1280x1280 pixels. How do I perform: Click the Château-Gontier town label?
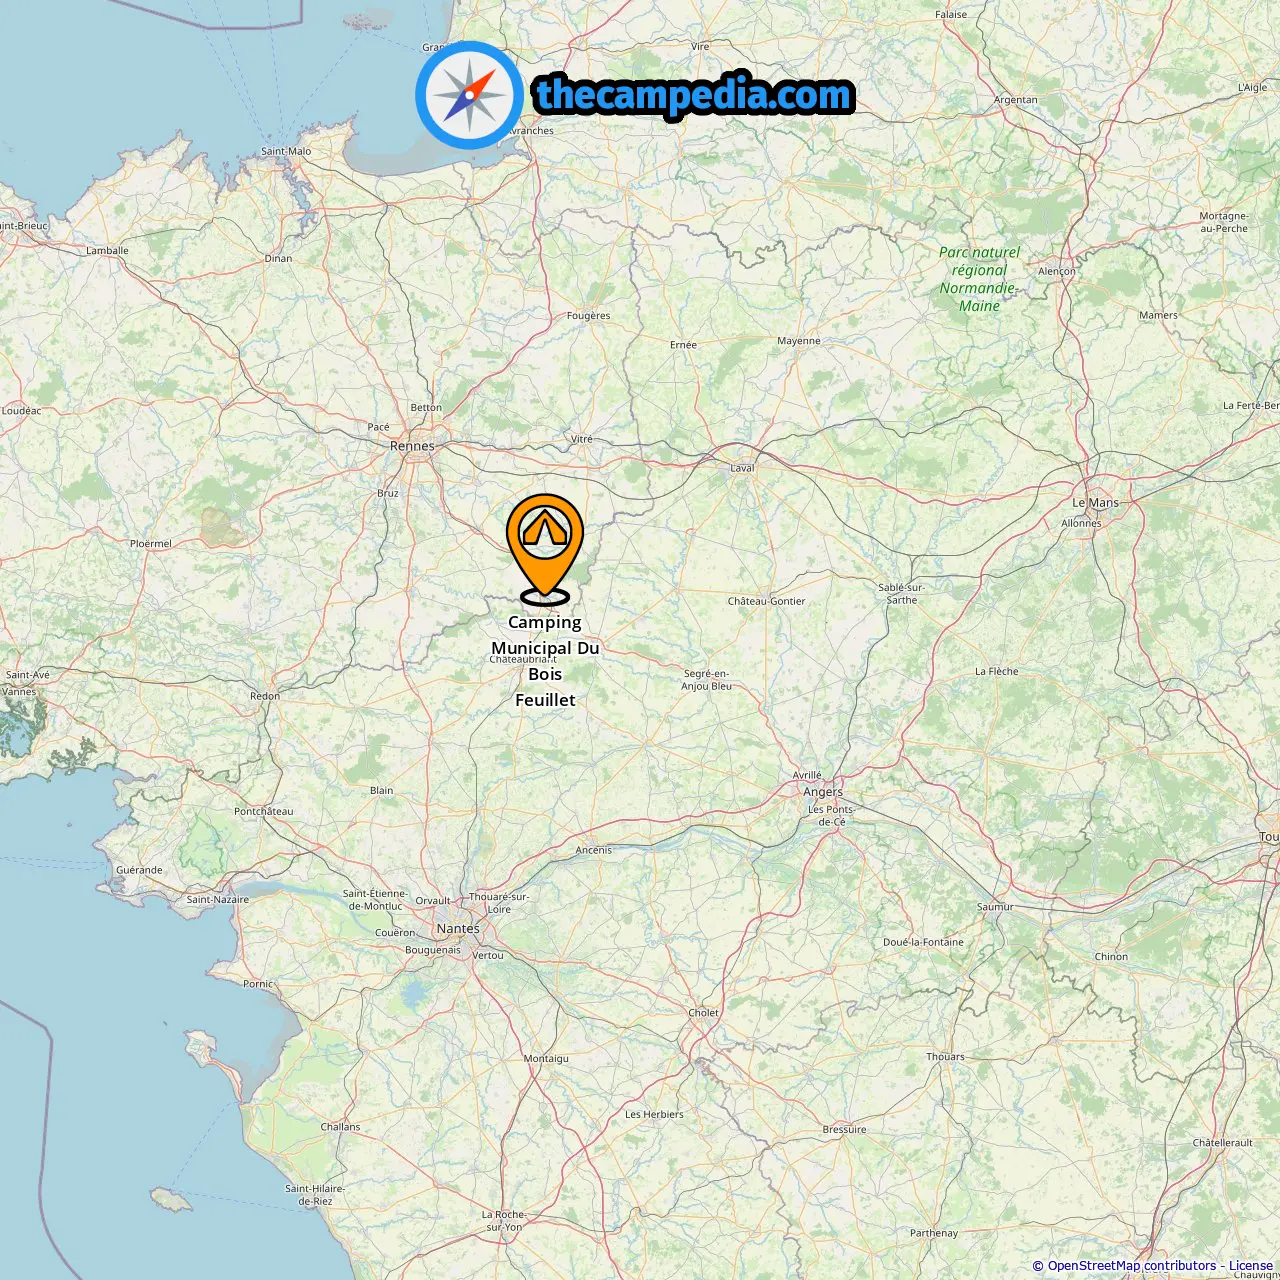(766, 601)
